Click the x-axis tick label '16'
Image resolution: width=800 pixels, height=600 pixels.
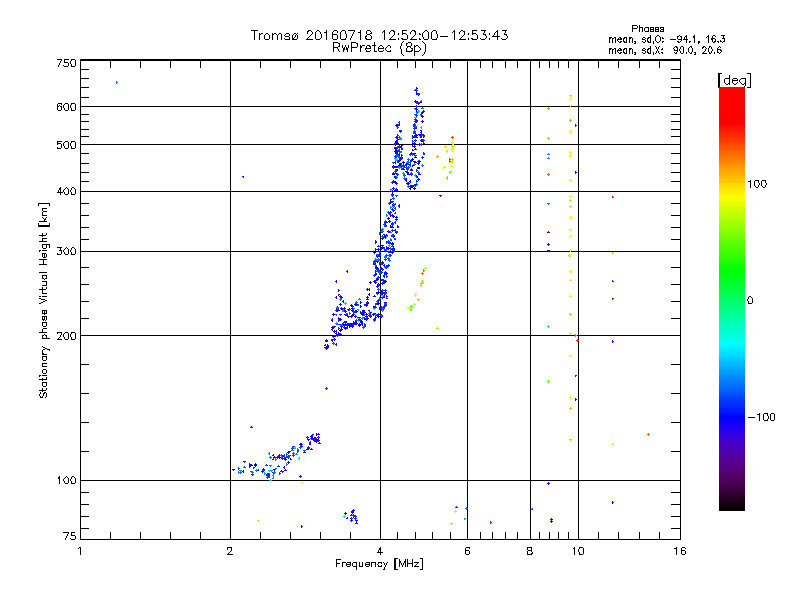coord(680,551)
